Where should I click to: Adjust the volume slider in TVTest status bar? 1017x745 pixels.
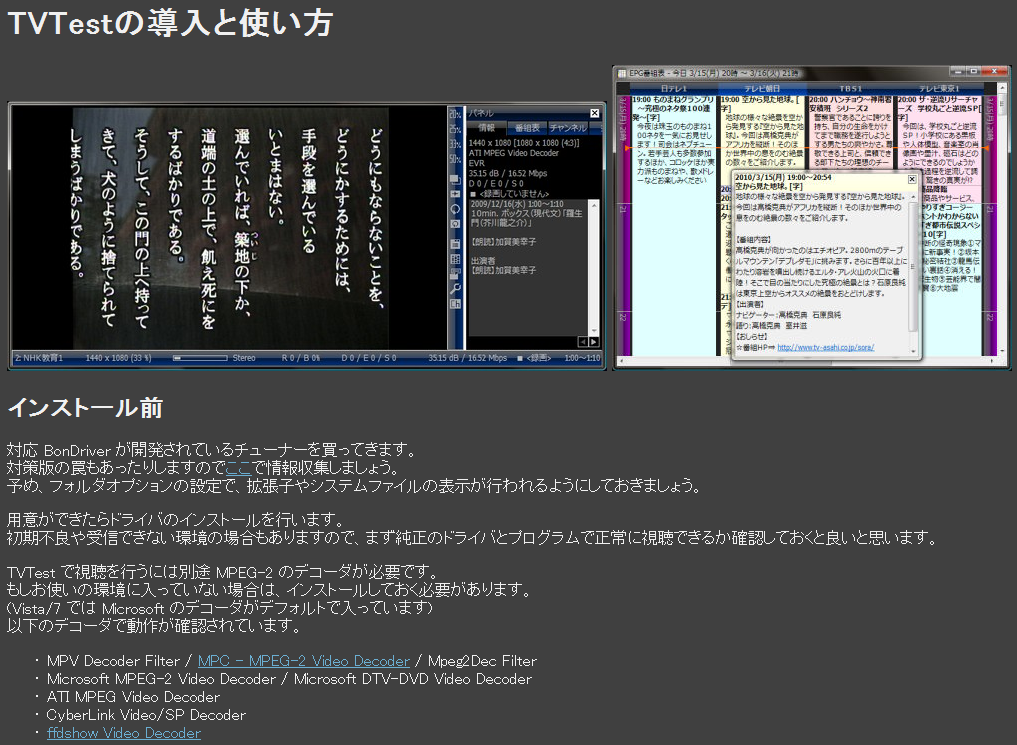(200, 358)
